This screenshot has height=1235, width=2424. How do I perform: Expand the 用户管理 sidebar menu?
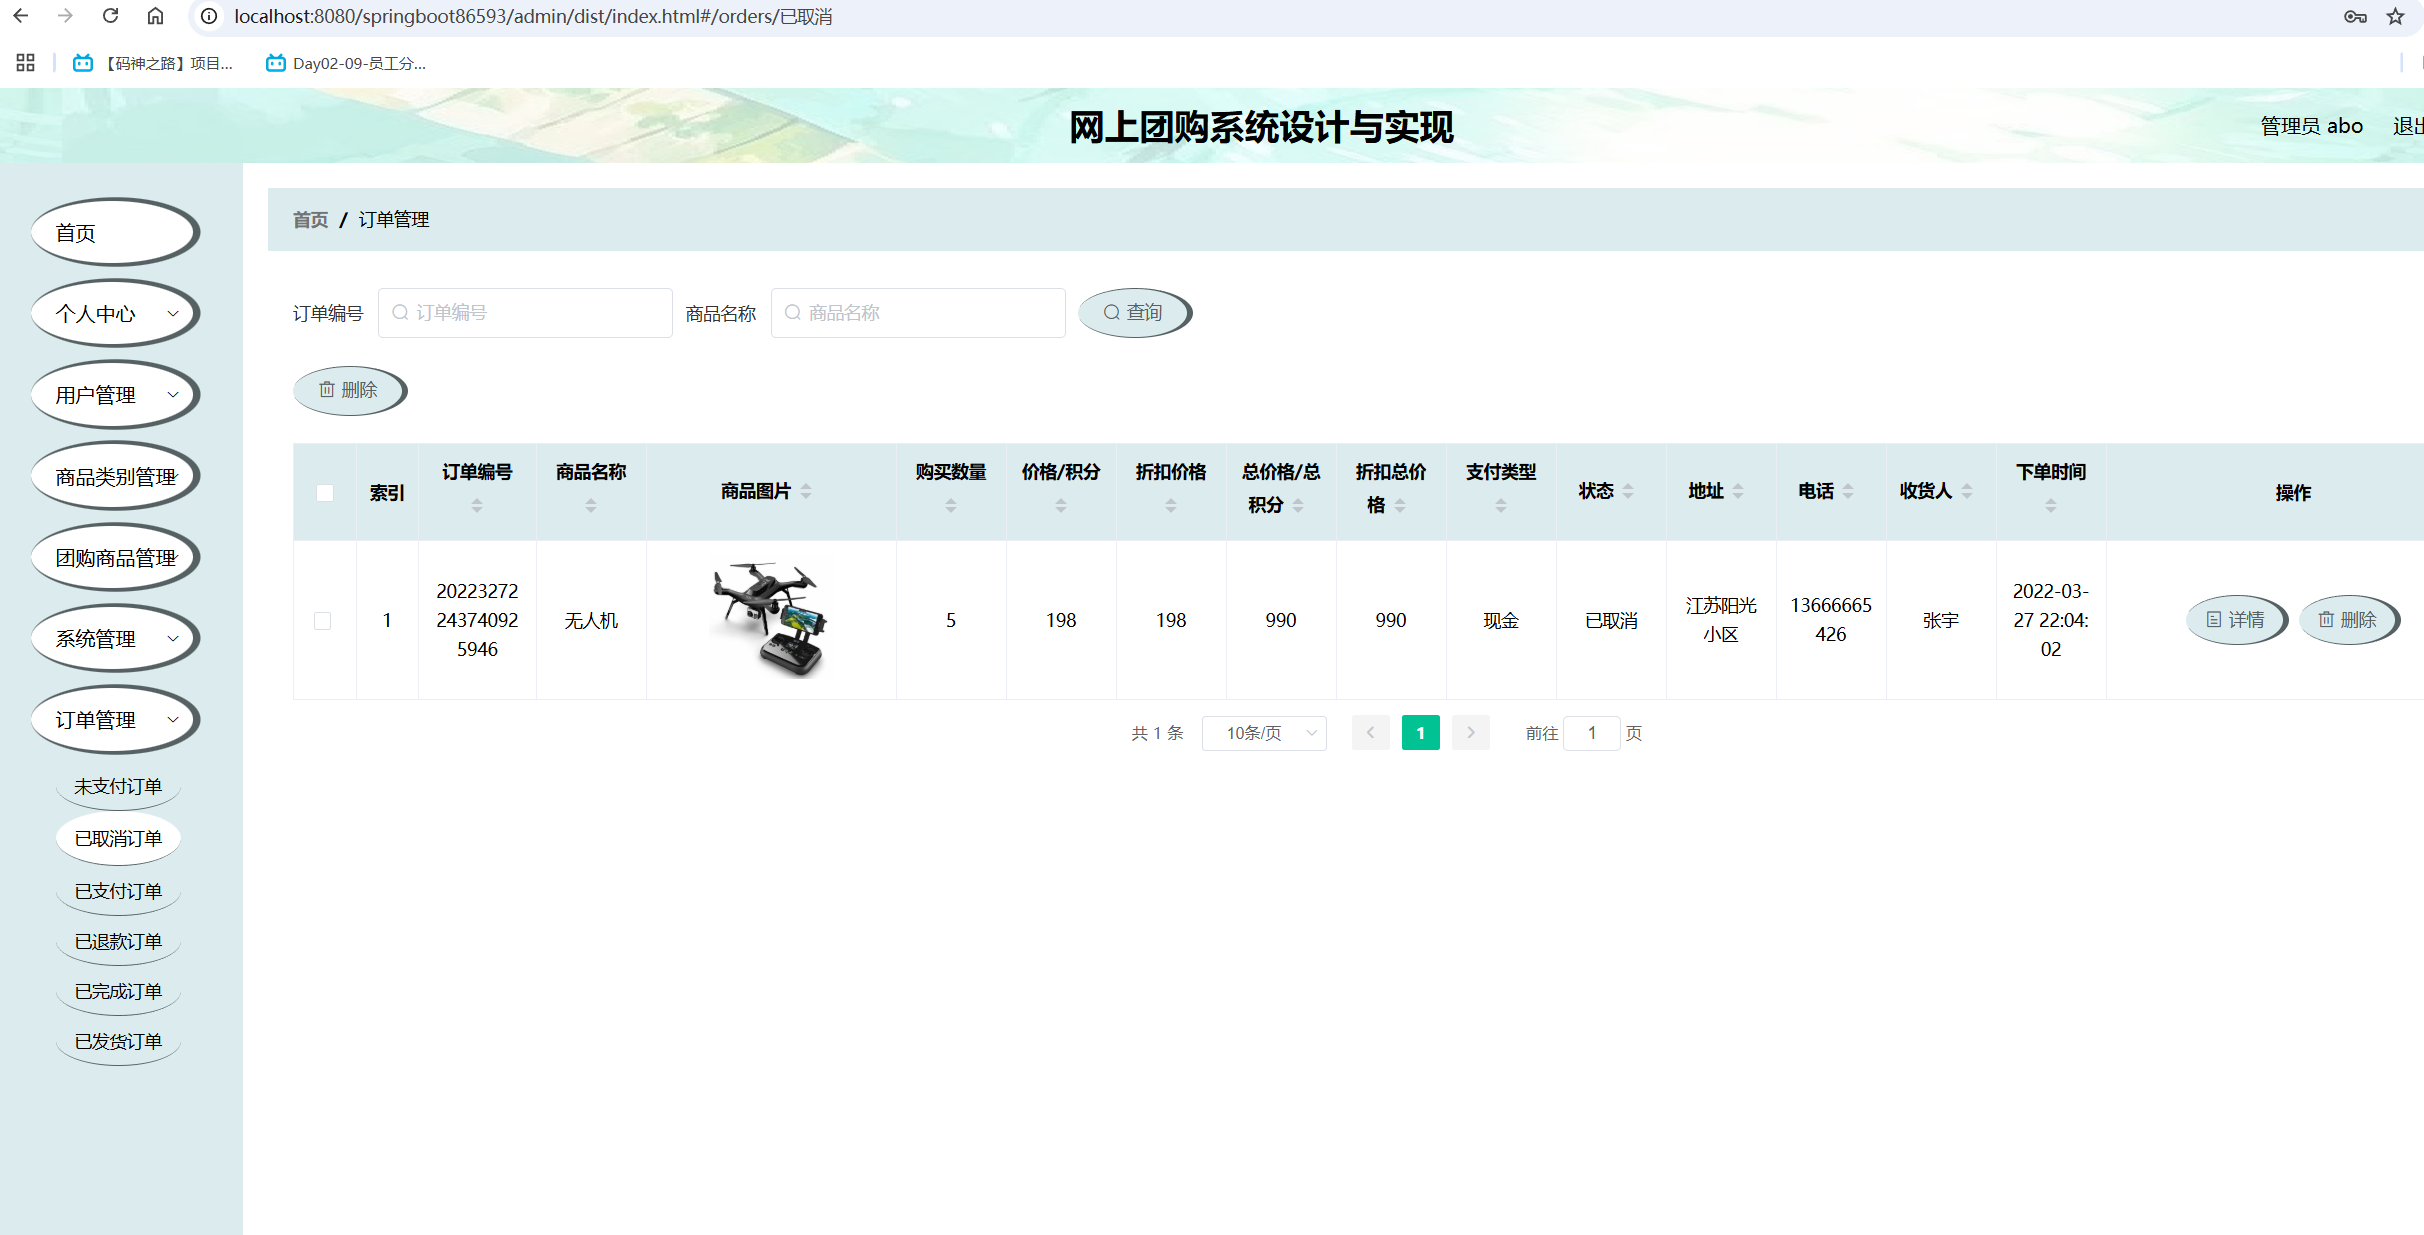point(115,395)
